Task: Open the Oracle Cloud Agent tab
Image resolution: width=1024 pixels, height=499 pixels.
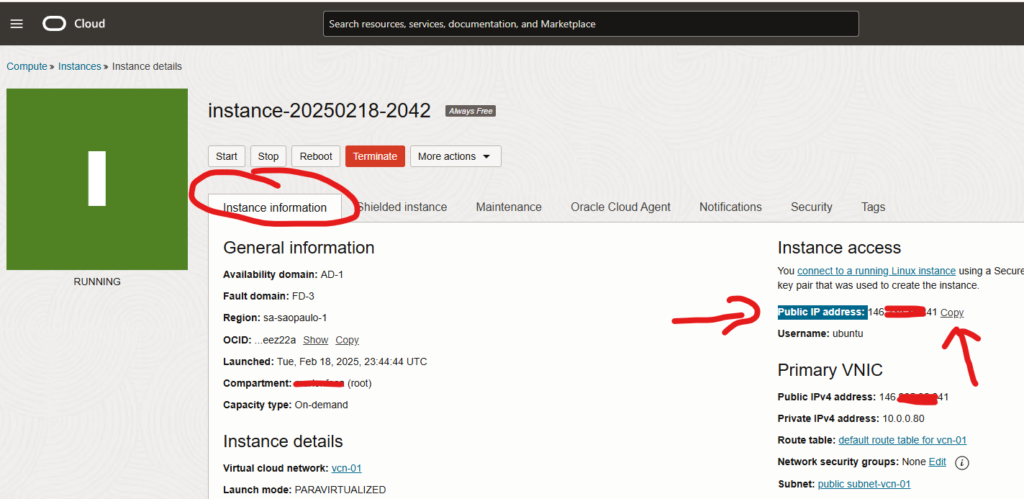Action: click(620, 207)
